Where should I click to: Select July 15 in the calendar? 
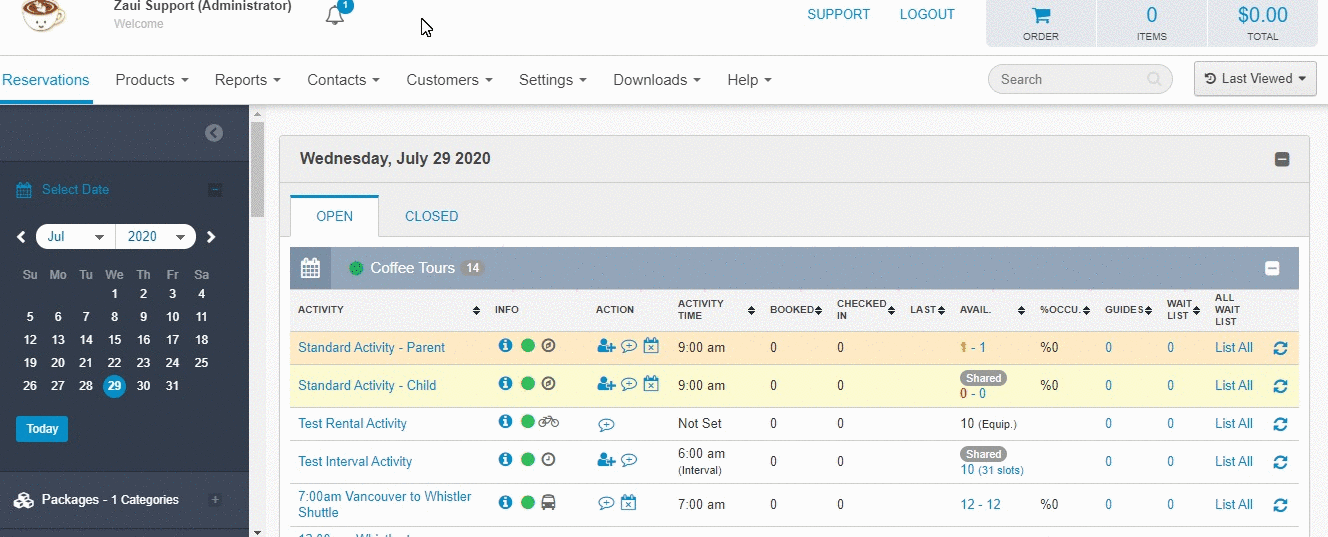pos(114,340)
